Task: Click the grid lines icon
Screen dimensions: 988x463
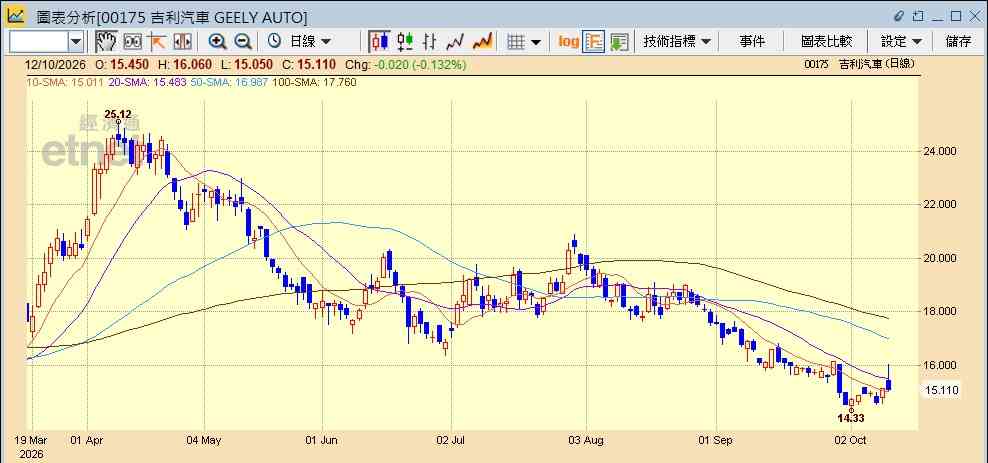Action: 516,42
